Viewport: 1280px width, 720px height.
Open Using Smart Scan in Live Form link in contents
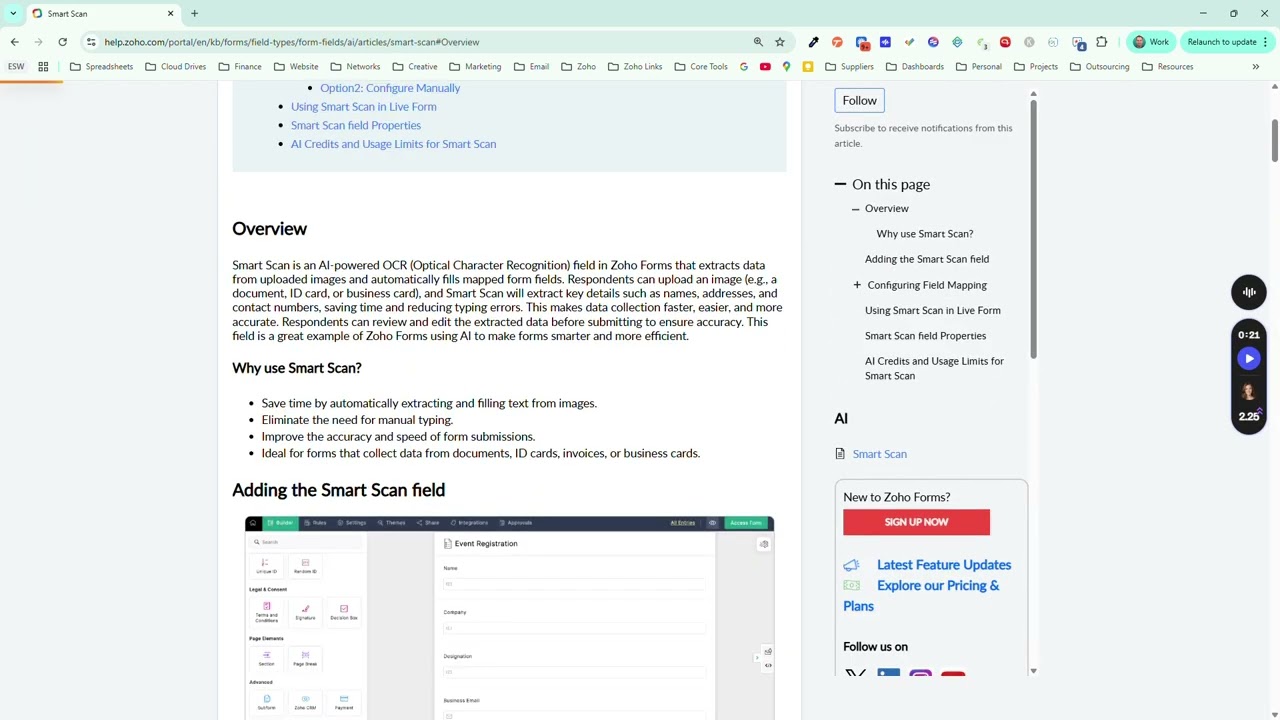tap(364, 107)
